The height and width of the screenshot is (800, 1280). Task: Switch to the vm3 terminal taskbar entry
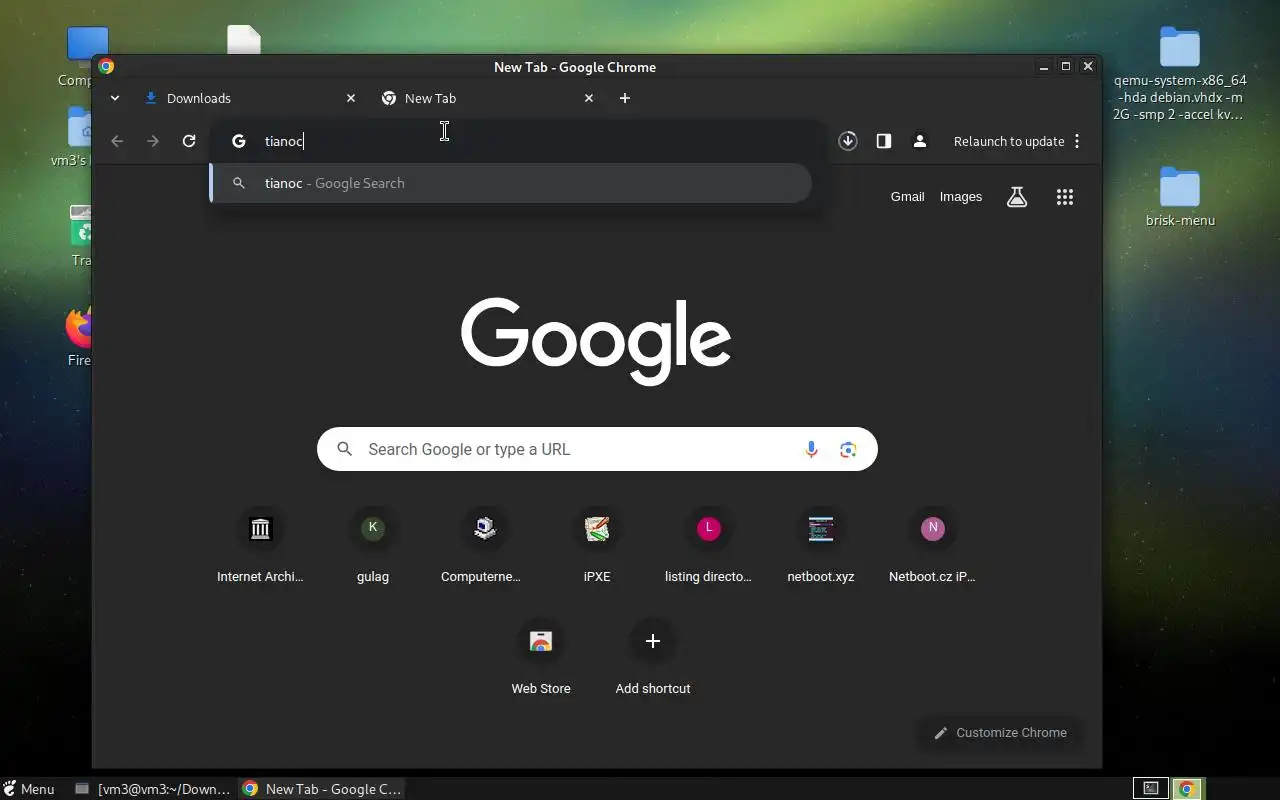[153, 789]
